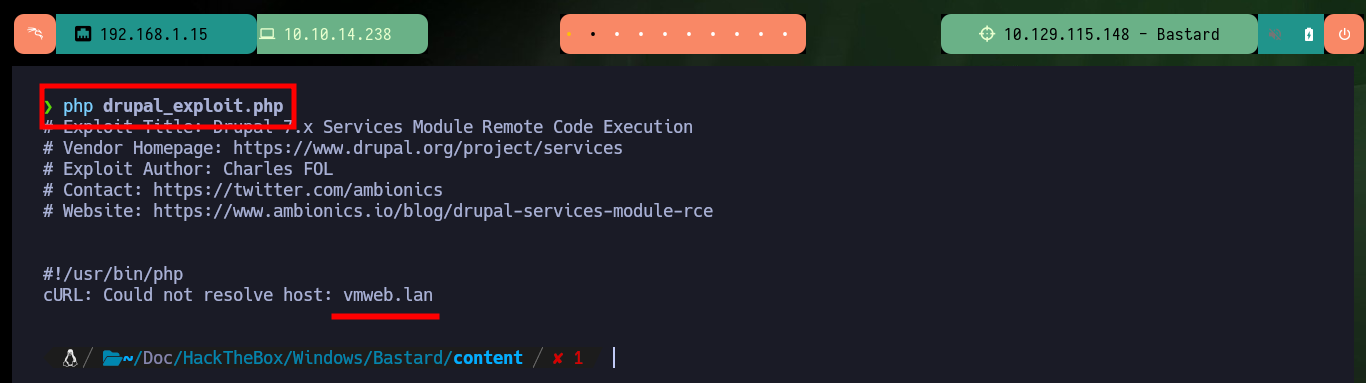Switch to the first orange workspace dot
Image resolution: width=1366 pixels, height=383 pixels.
[569, 34]
